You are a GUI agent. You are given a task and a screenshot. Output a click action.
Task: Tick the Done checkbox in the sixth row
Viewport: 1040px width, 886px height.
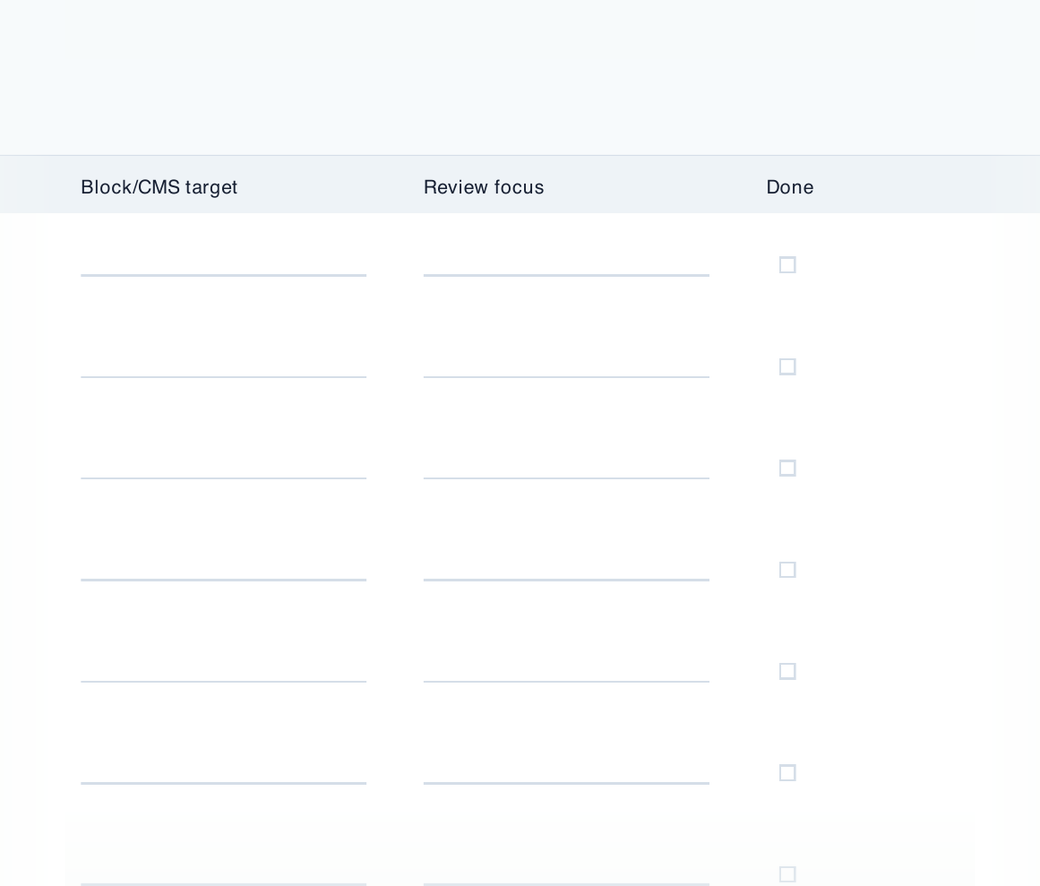tap(787, 773)
